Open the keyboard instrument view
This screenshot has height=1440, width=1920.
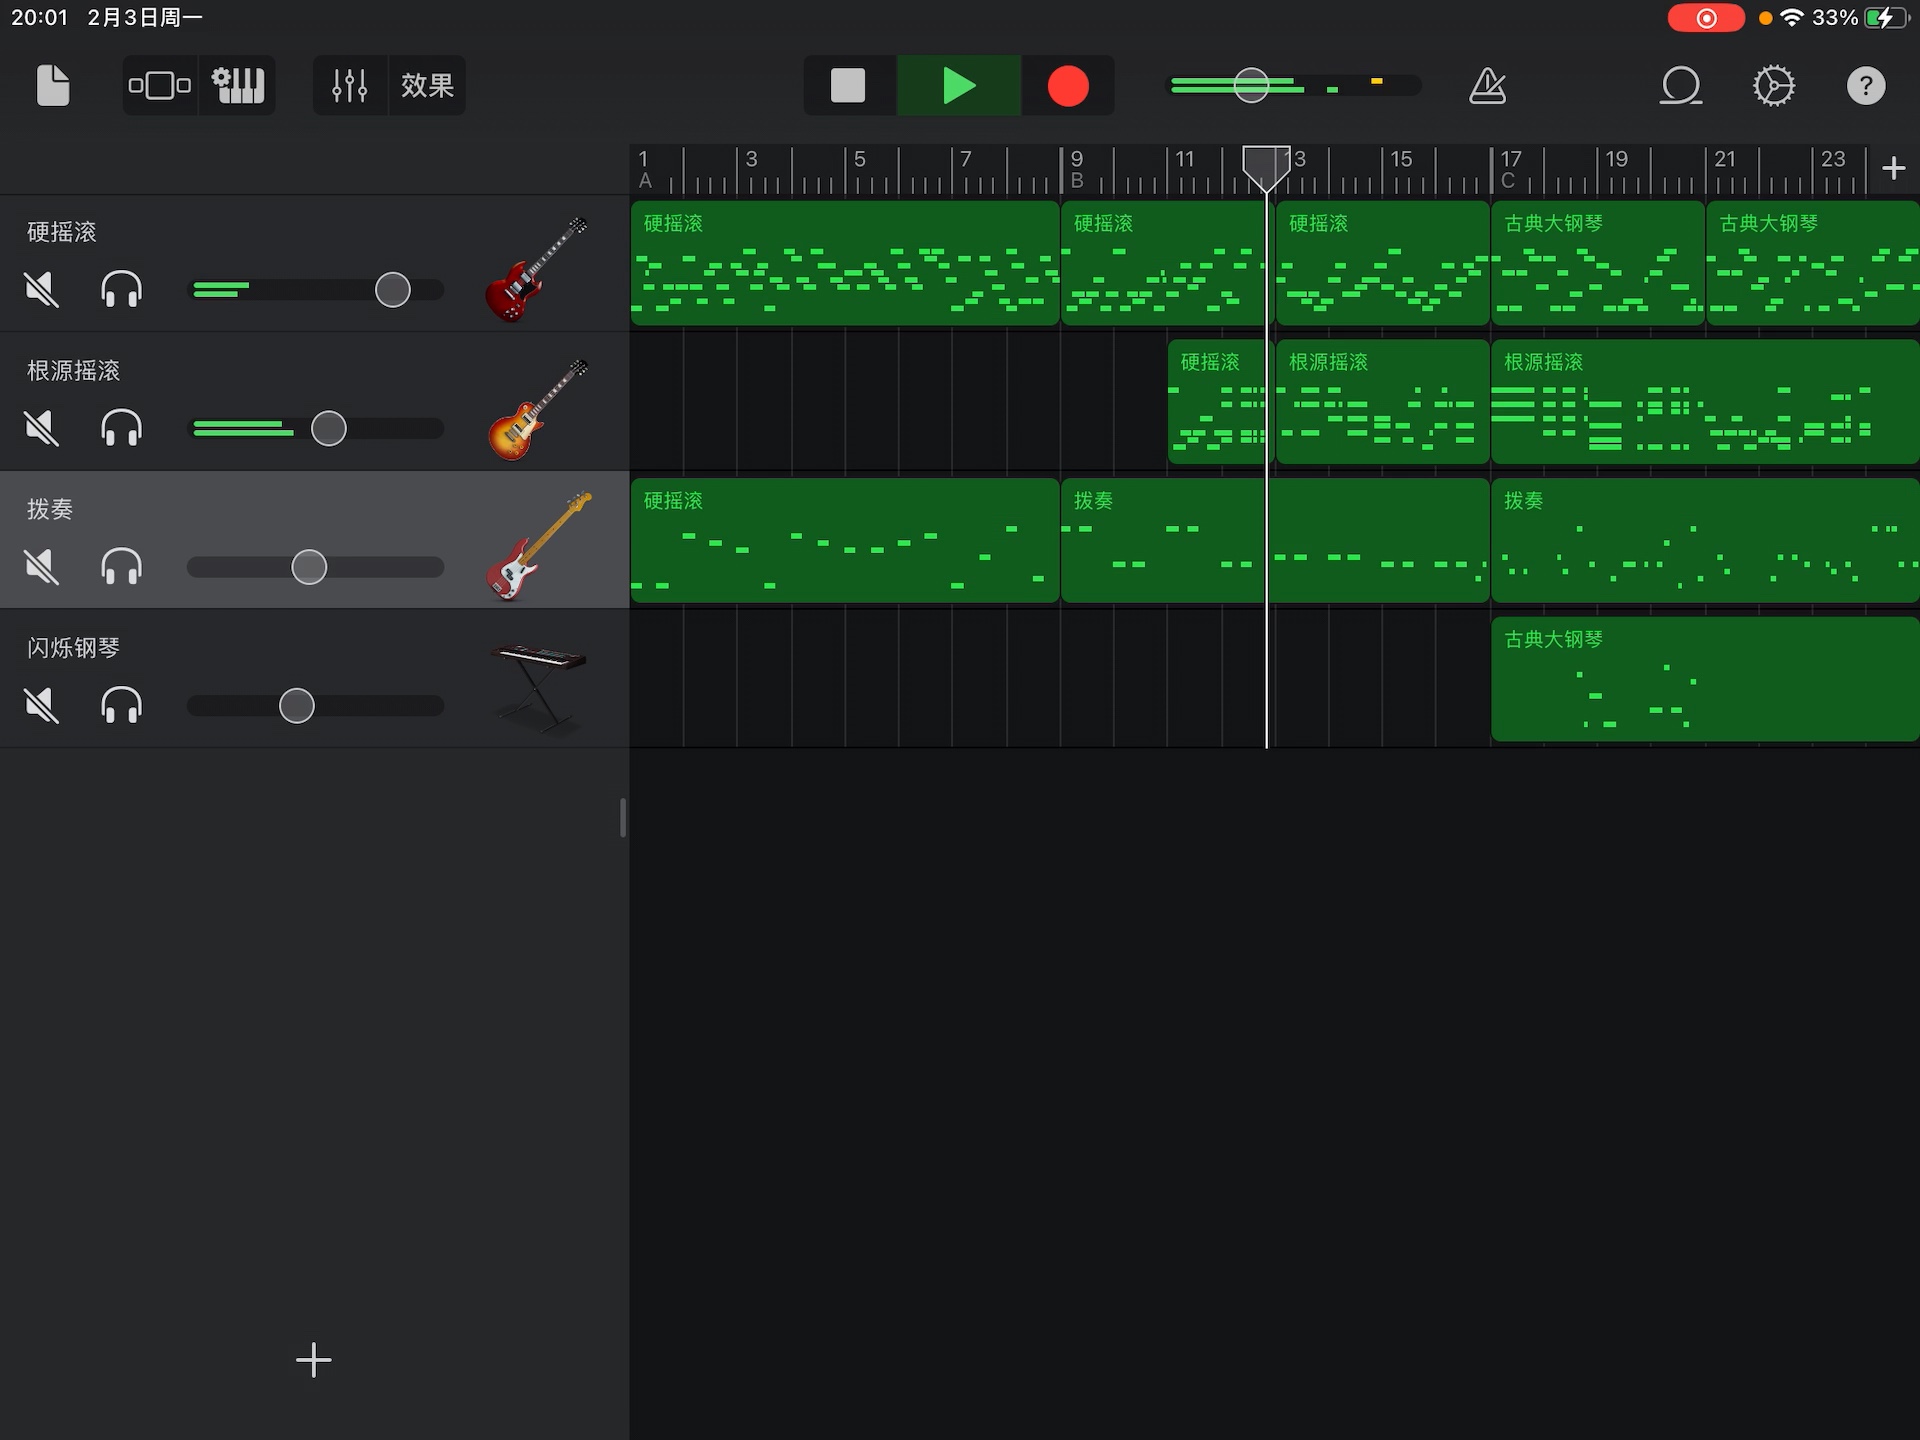click(x=238, y=86)
